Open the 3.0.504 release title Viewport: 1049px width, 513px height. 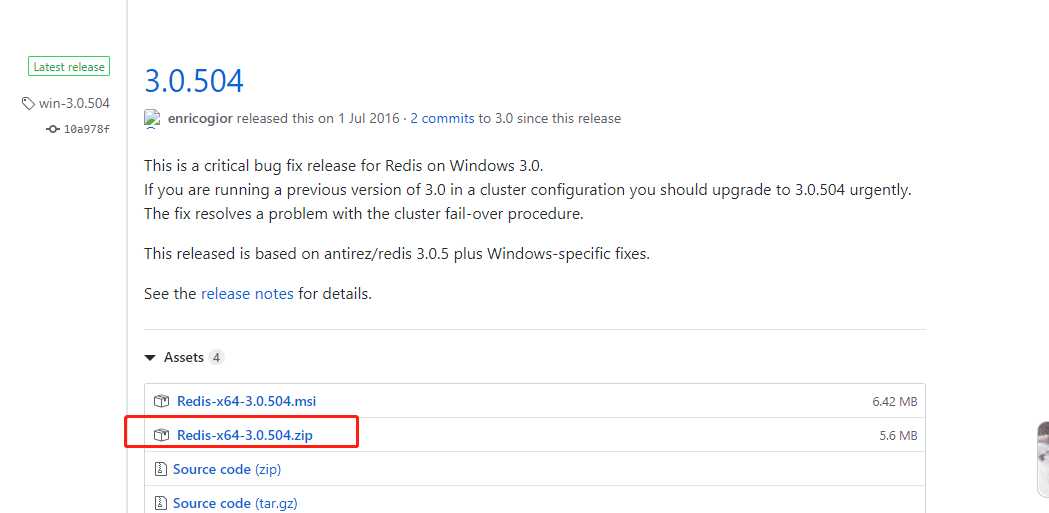194,80
